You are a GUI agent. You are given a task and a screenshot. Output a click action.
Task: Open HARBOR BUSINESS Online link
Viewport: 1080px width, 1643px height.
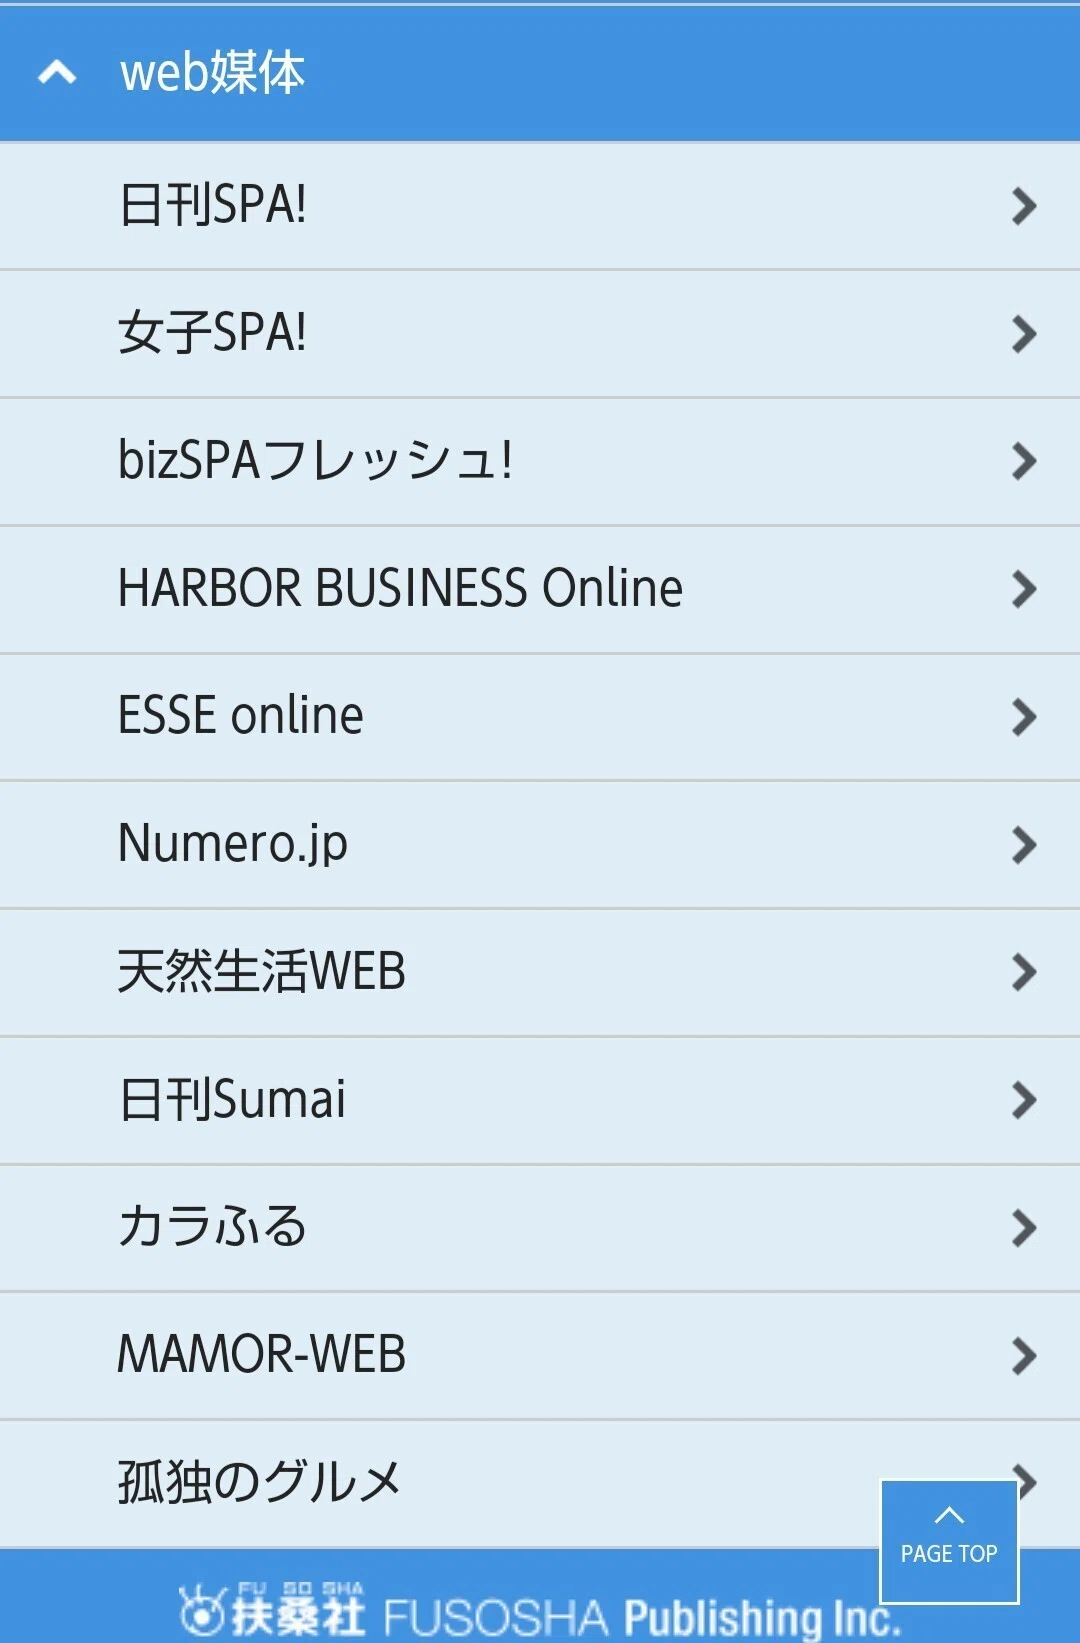coord(540,590)
